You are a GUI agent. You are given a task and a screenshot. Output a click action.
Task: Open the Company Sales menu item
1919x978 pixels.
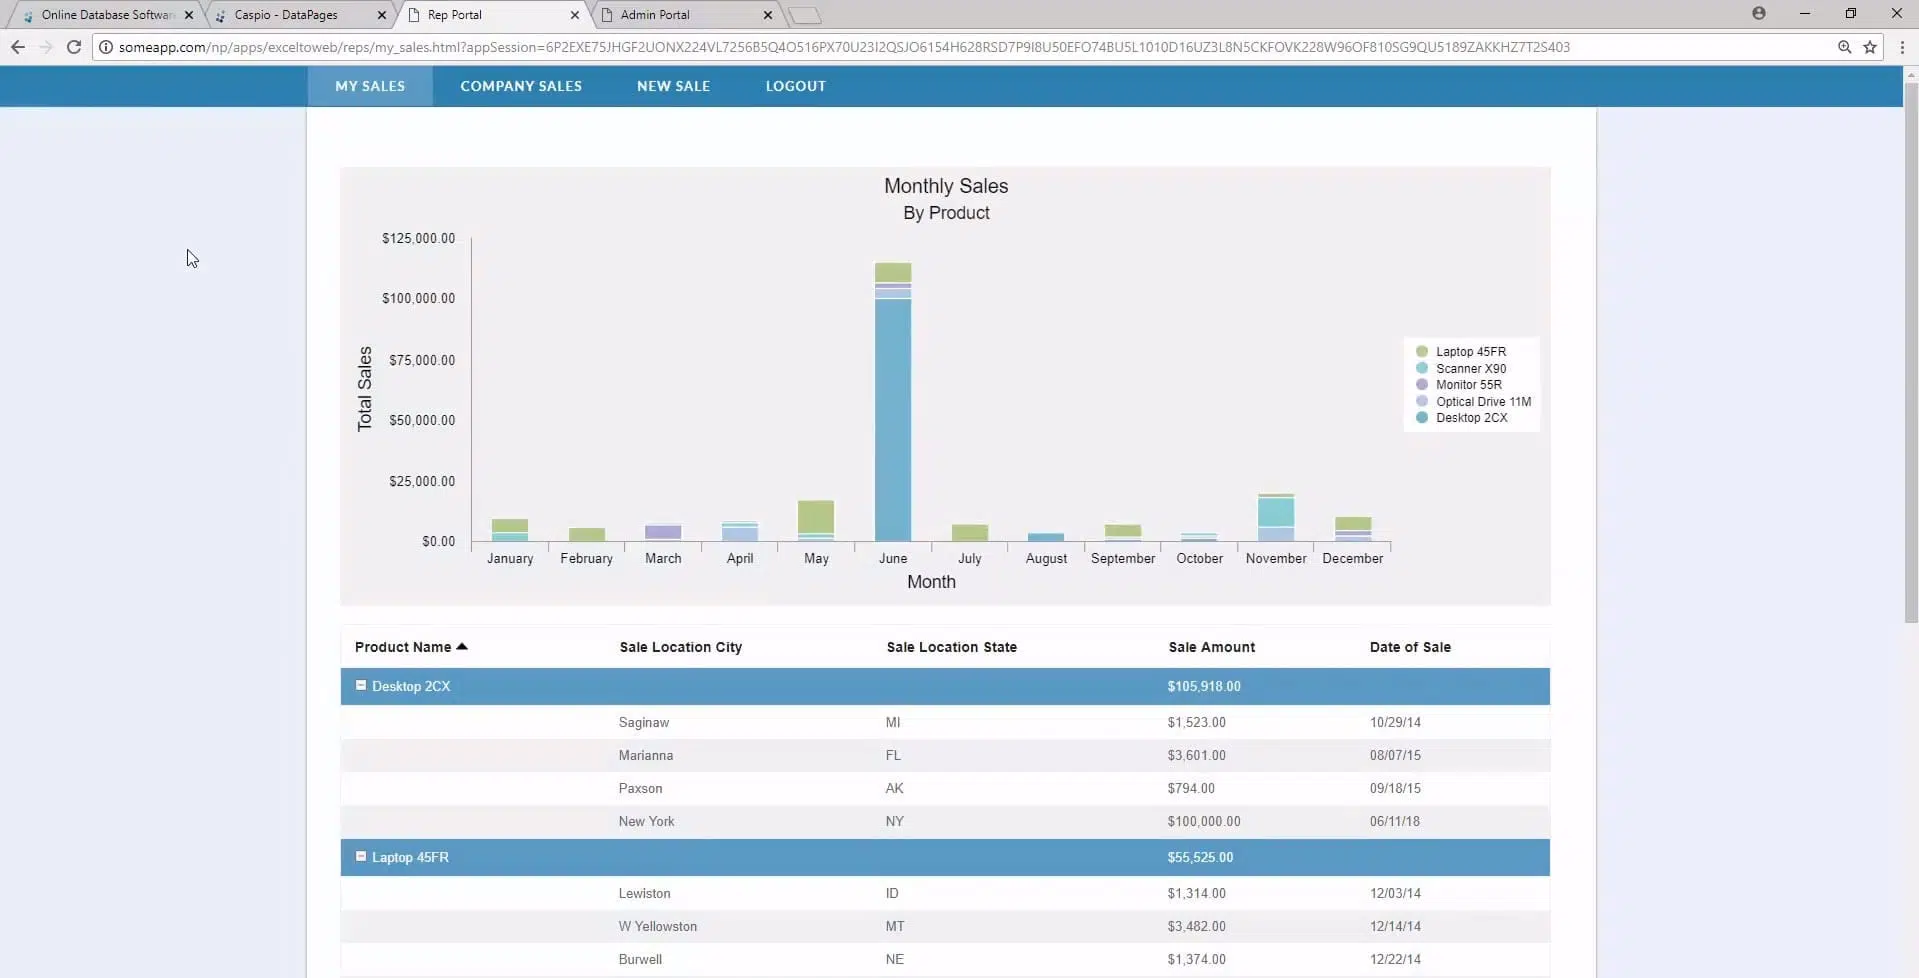(520, 86)
